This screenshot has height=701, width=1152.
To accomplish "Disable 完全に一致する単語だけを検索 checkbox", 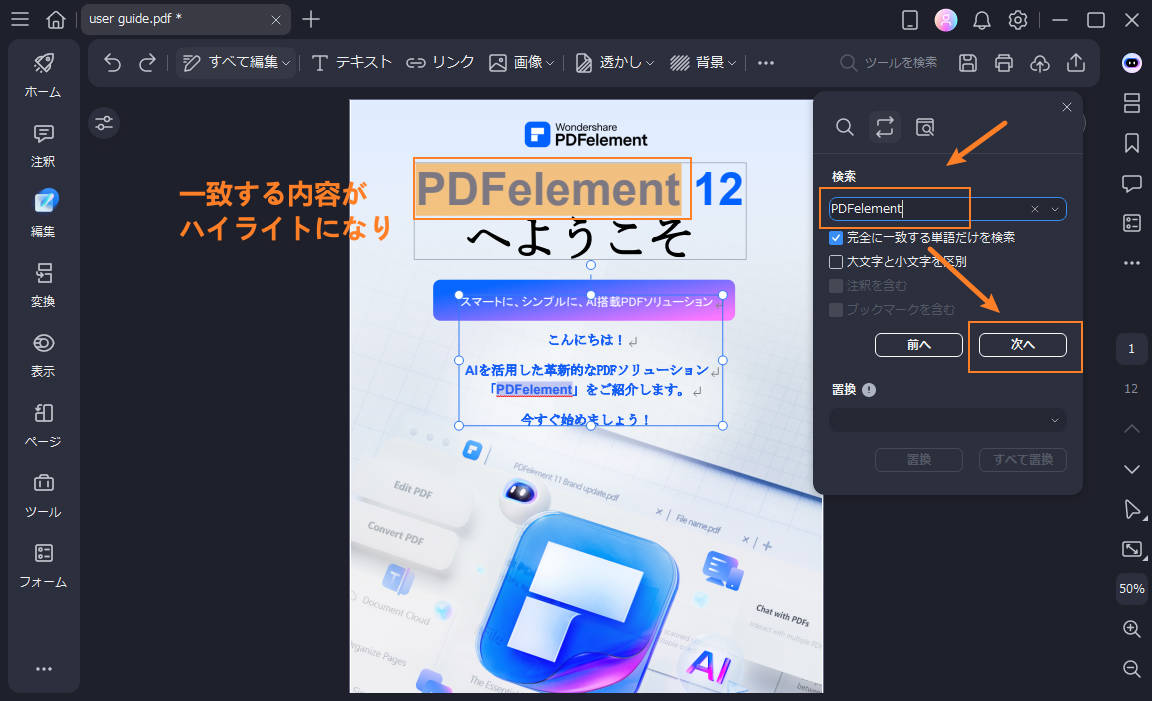I will click(836, 238).
